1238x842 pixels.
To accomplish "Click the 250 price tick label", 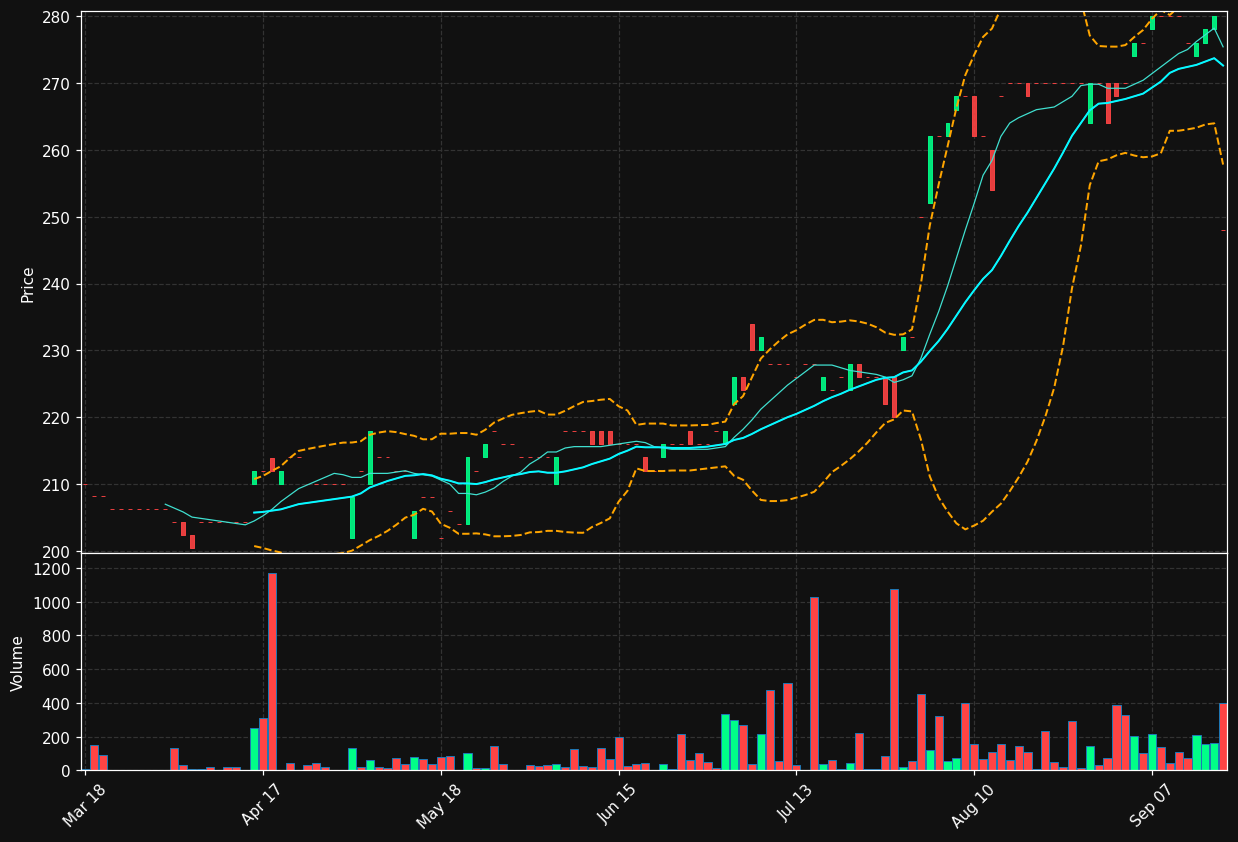I will point(55,218).
